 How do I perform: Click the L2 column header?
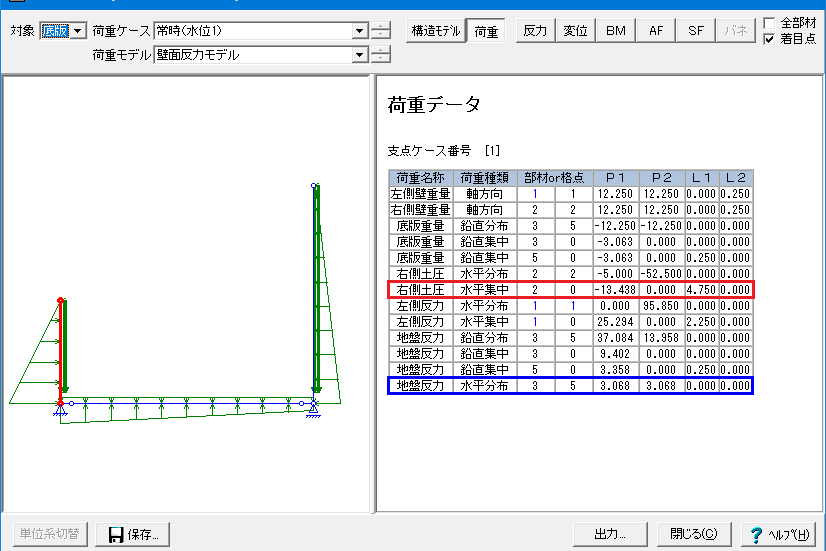pyautogui.click(x=735, y=178)
